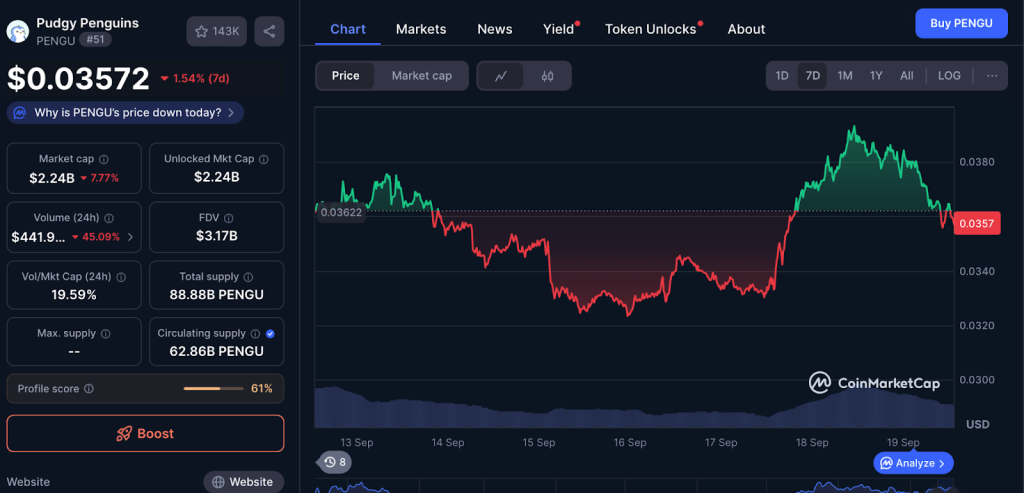Open the share icon button
The image size is (1024, 493).
tap(269, 31)
